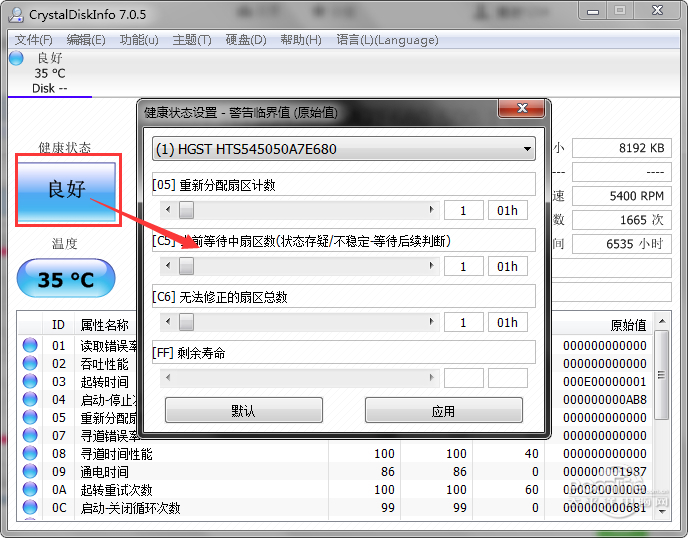Click the 应用 apply button
This screenshot has height=538, width=688.
tap(444, 410)
